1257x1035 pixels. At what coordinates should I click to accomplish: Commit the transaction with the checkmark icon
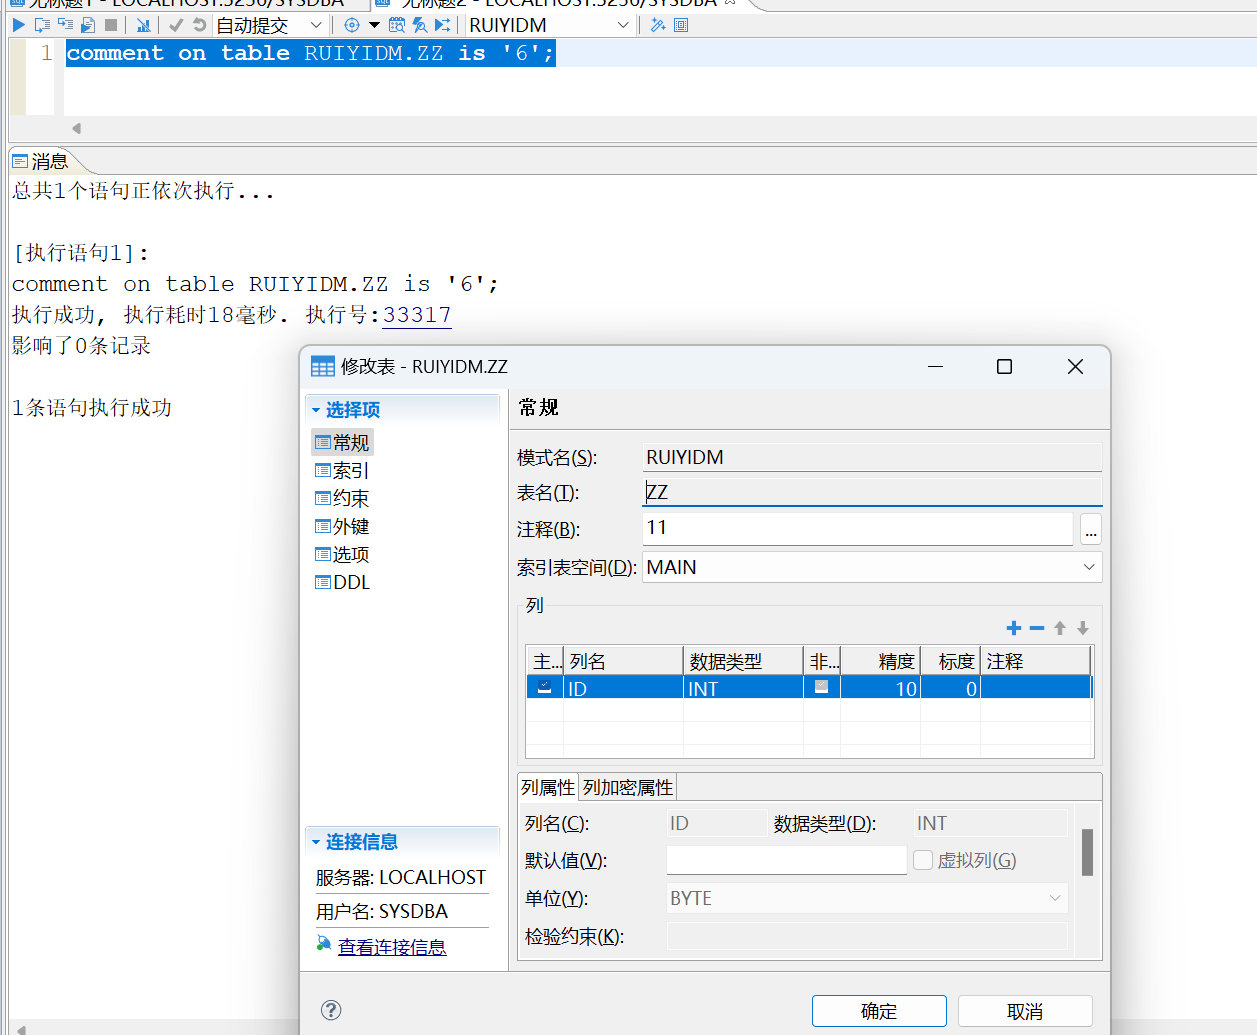click(176, 25)
